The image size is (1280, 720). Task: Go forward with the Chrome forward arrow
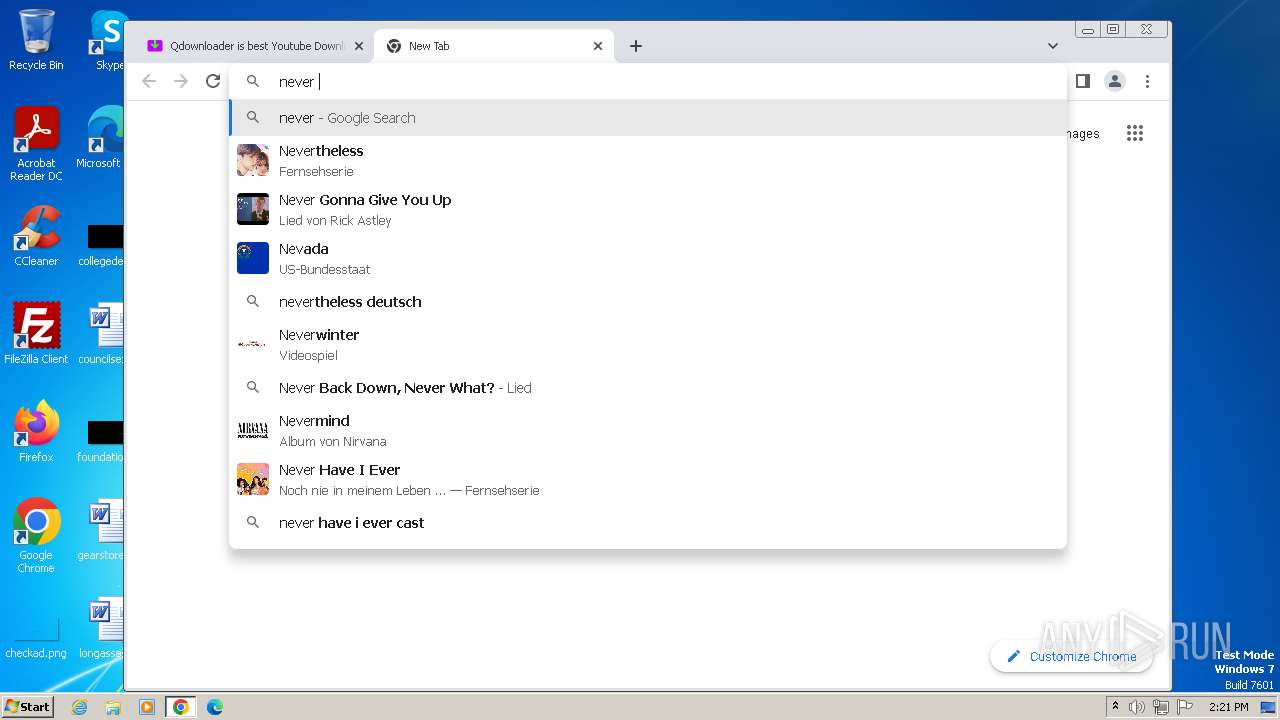point(181,81)
